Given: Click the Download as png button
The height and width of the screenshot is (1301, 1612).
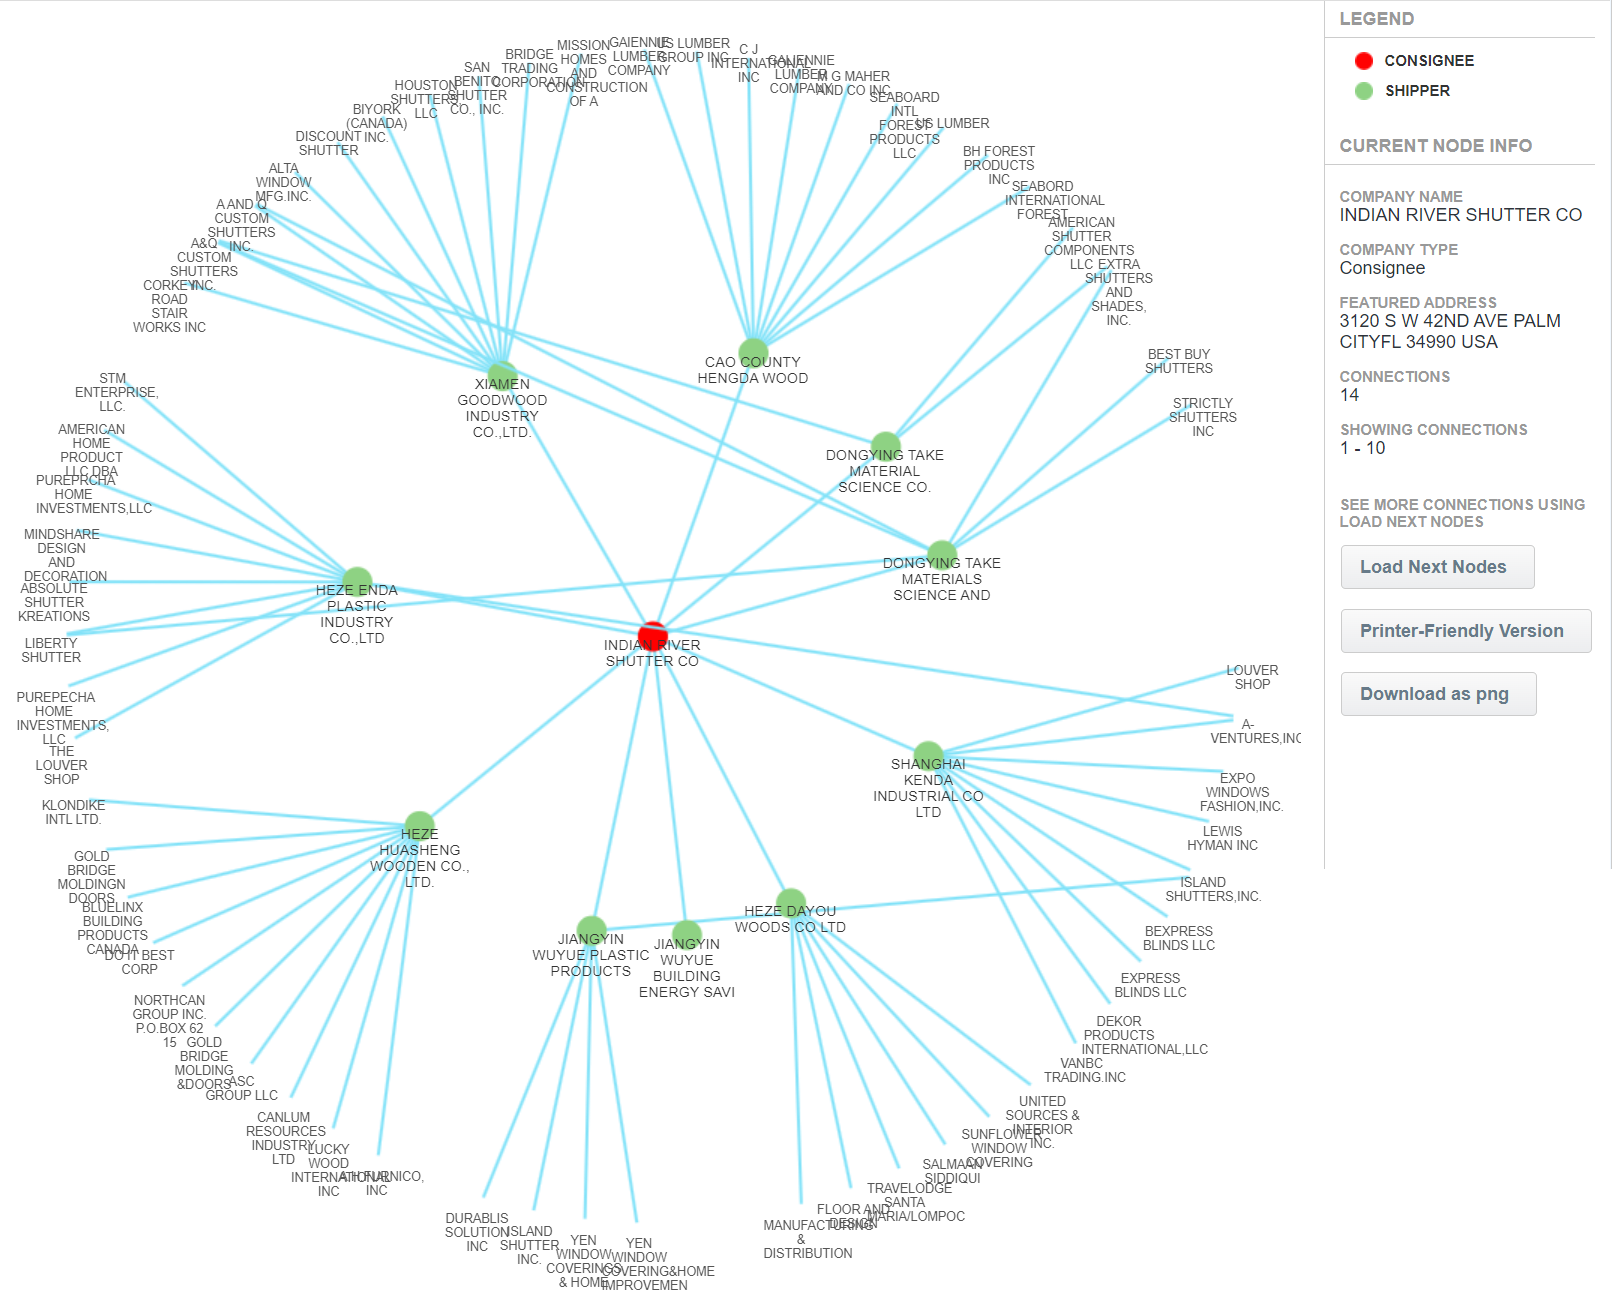Looking at the screenshot, I should coord(1438,694).
